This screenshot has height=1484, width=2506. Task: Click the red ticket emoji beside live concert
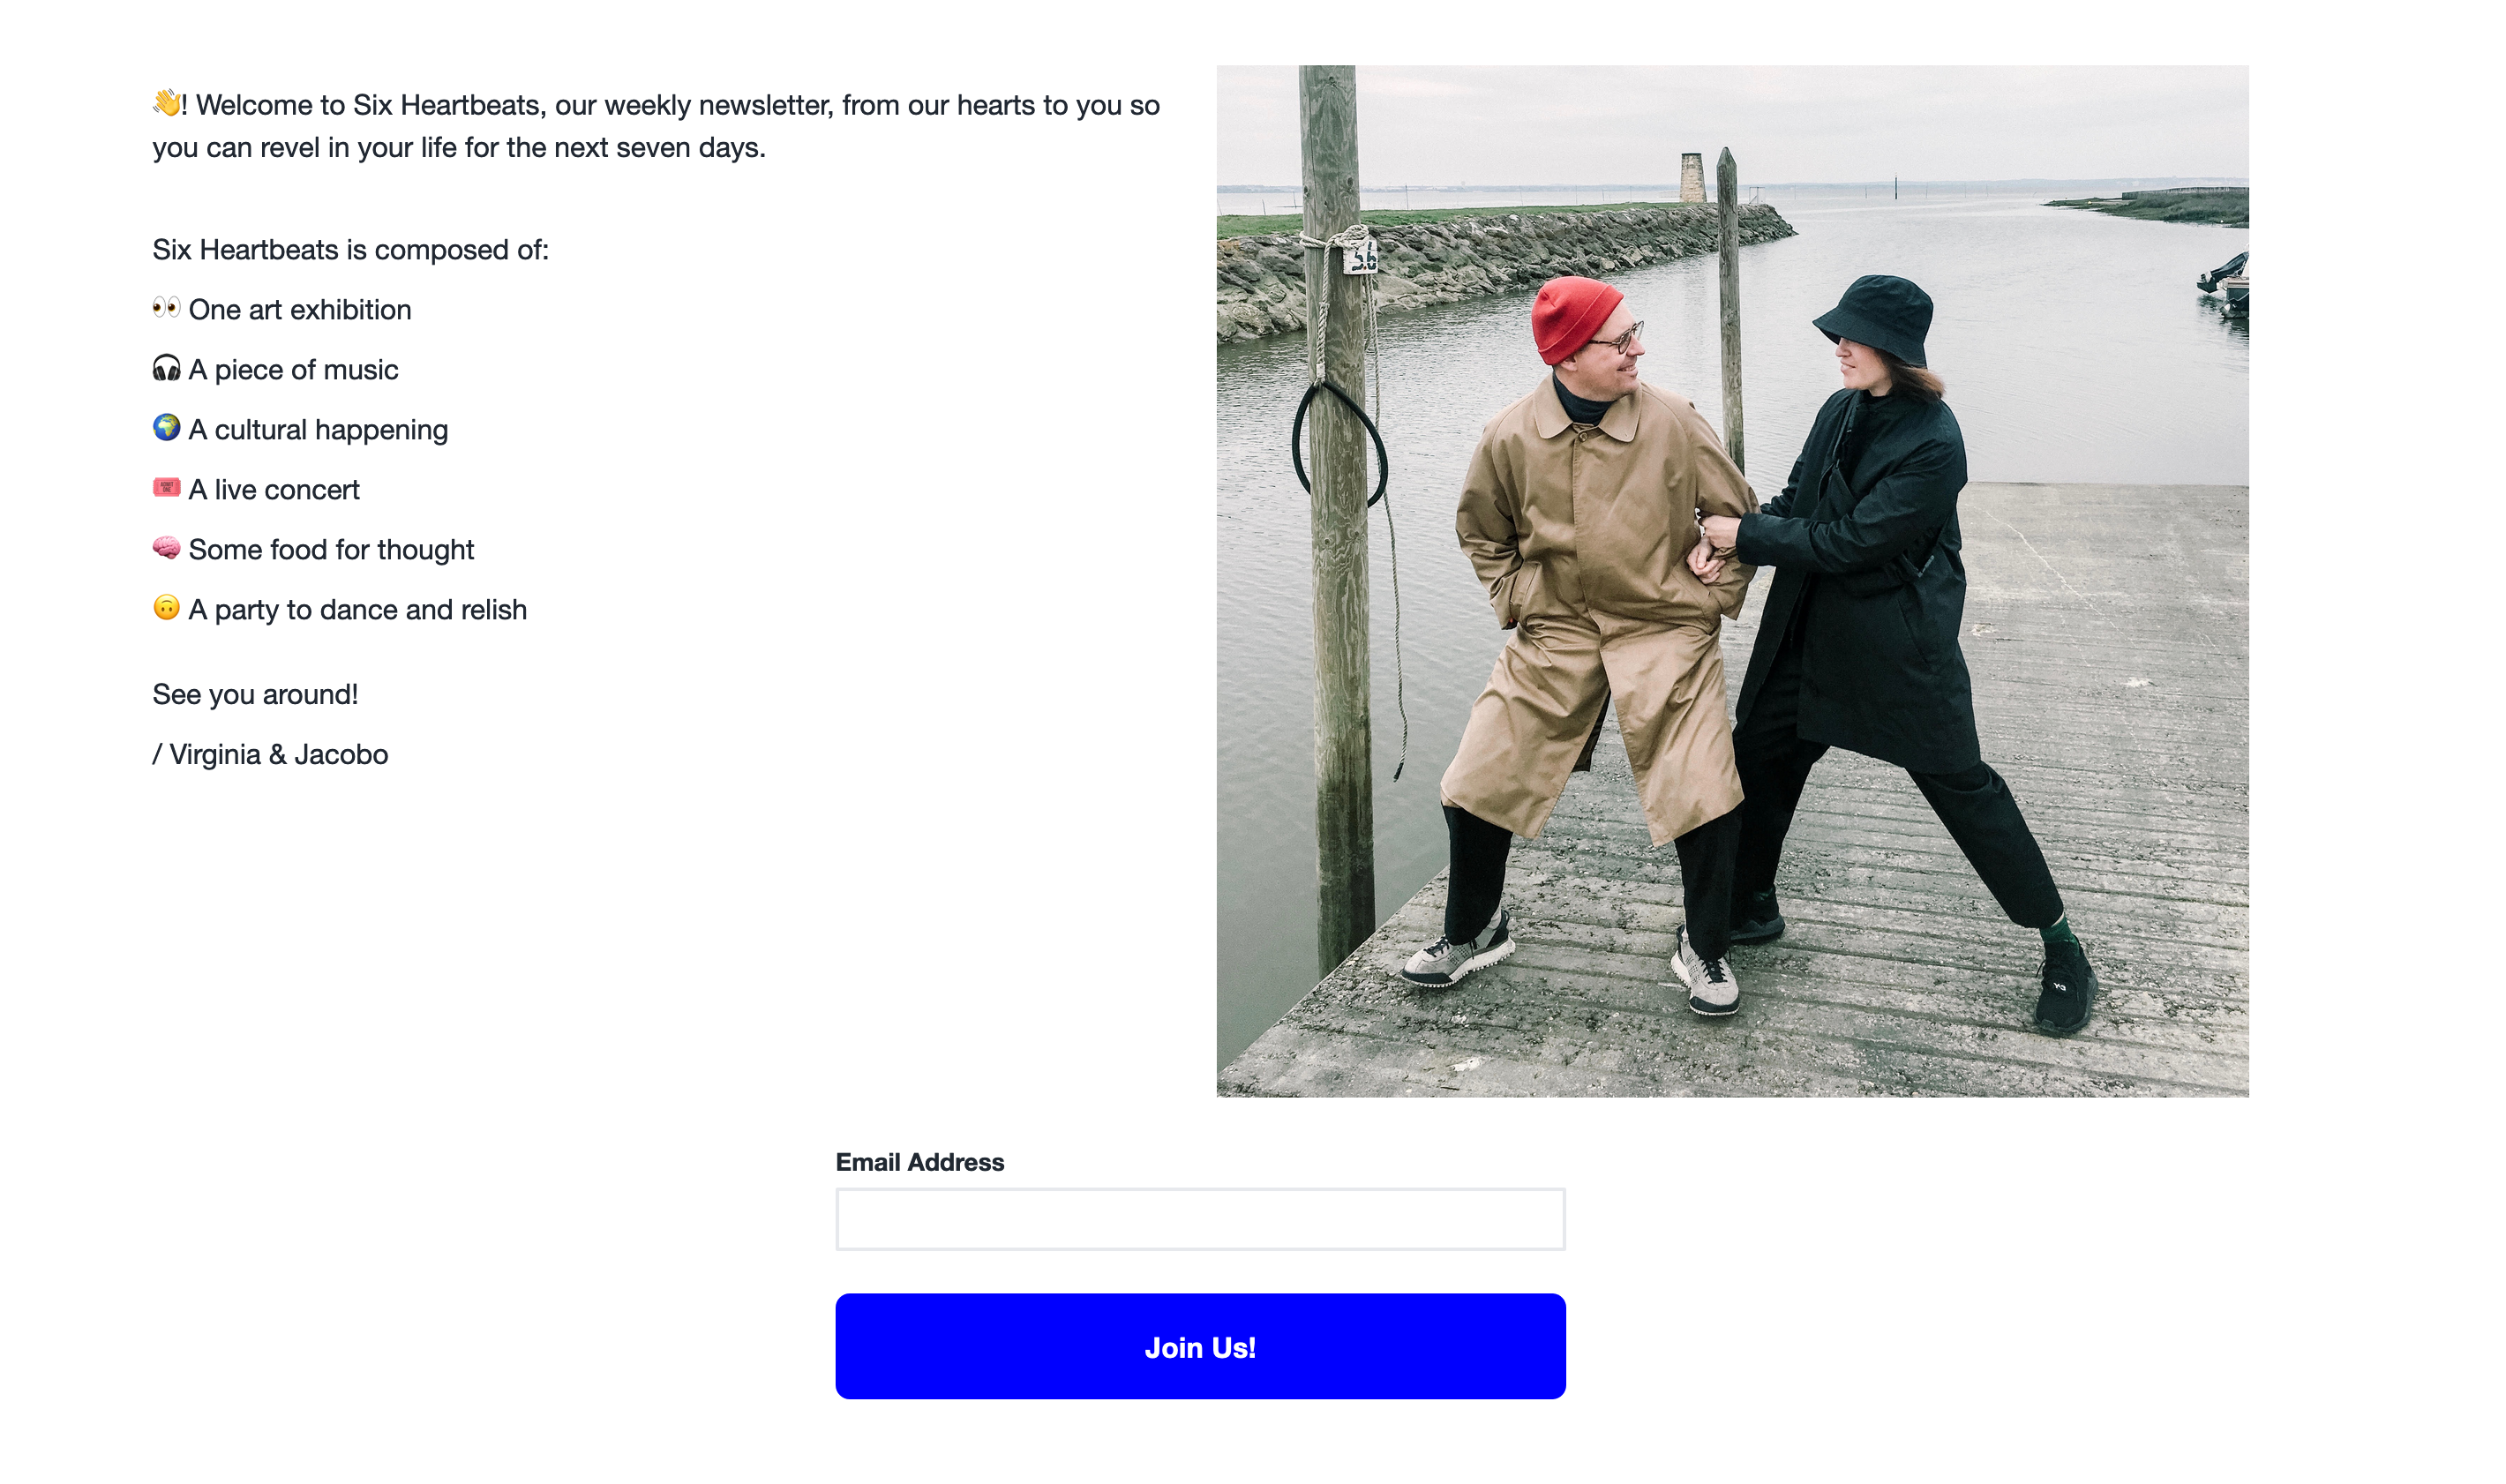point(166,487)
